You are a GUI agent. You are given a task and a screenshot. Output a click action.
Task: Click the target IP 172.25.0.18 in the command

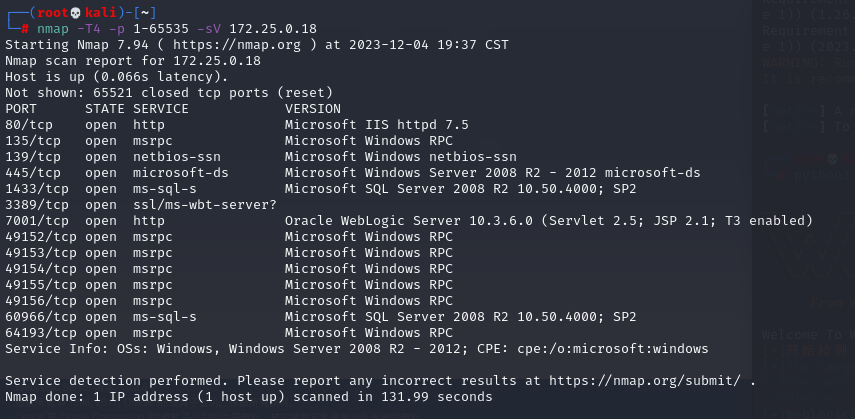tap(273, 28)
